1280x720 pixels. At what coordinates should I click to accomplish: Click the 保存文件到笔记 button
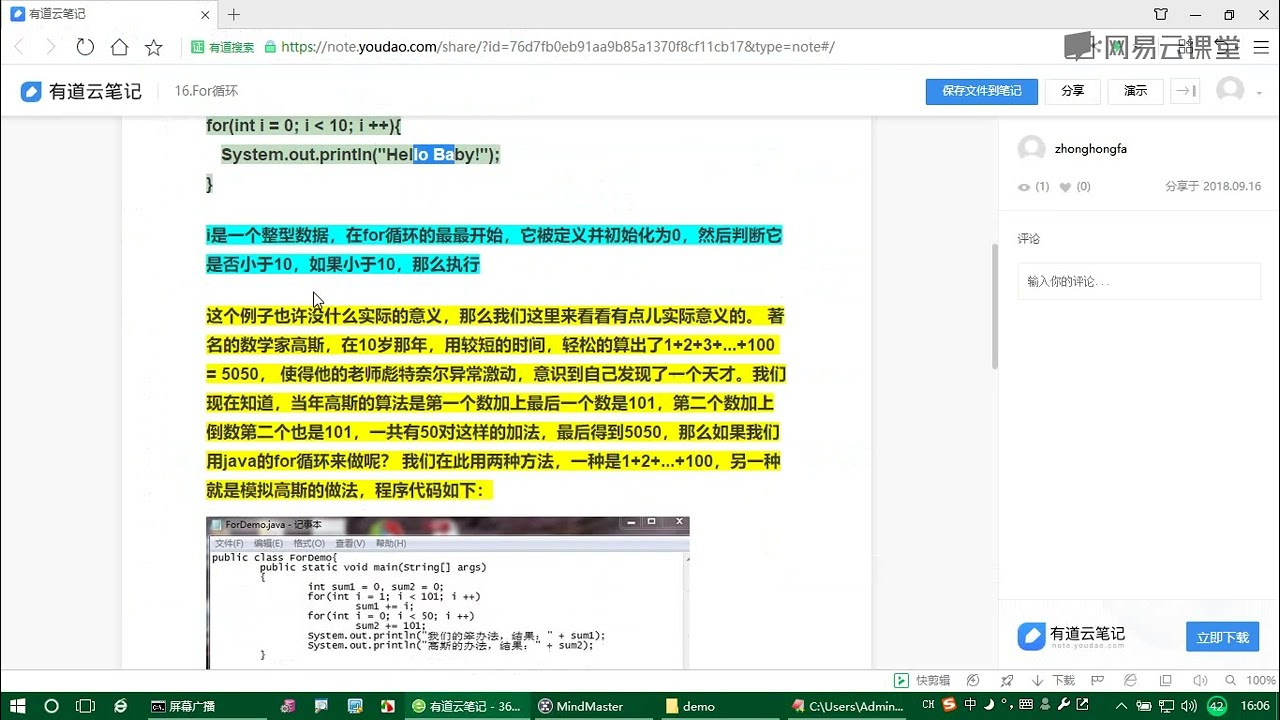point(981,91)
